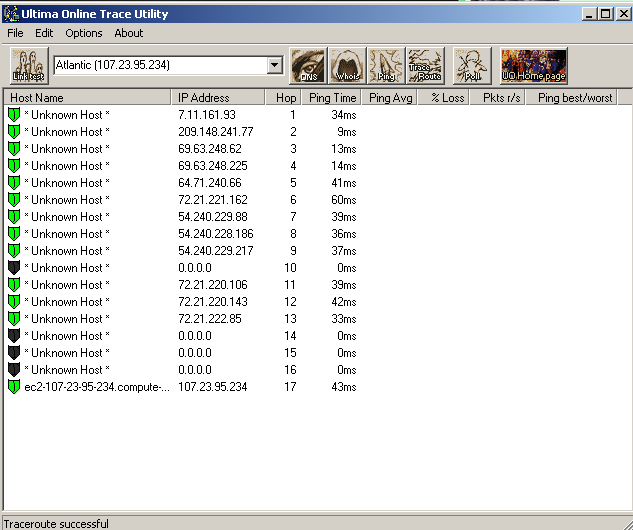Image resolution: width=633 pixels, height=530 pixels.
Task: Click the Hop column header
Action: (283, 98)
